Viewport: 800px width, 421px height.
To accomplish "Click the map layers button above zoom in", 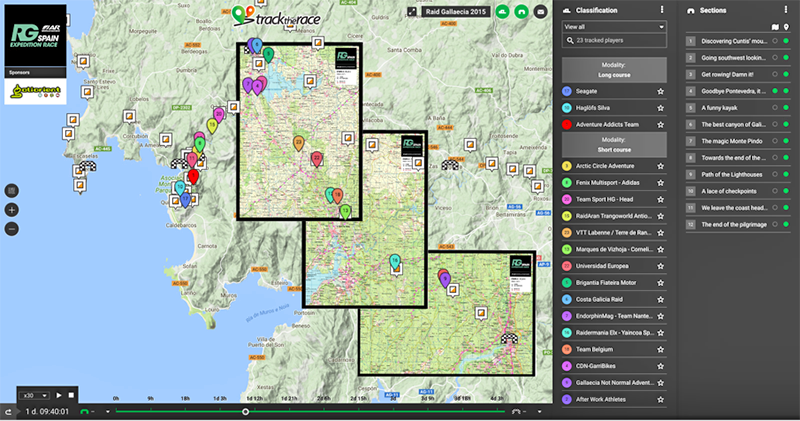I will 12,191.
